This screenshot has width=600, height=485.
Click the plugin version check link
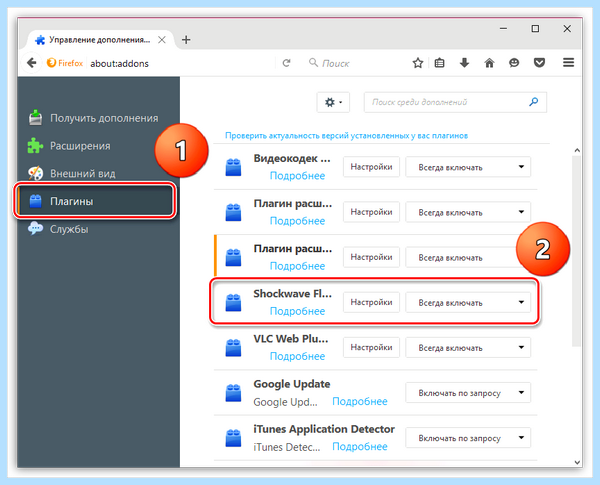click(x=346, y=136)
